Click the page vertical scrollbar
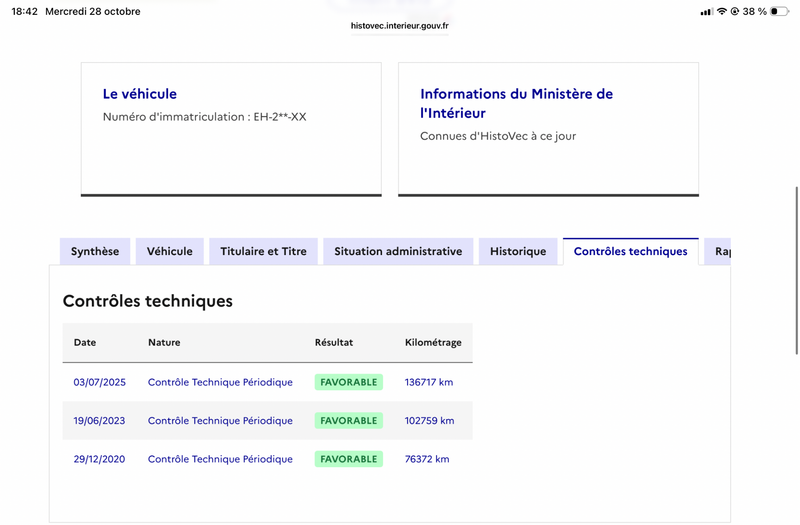The width and height of the screenshot is (800, 525). click(796, 270)
